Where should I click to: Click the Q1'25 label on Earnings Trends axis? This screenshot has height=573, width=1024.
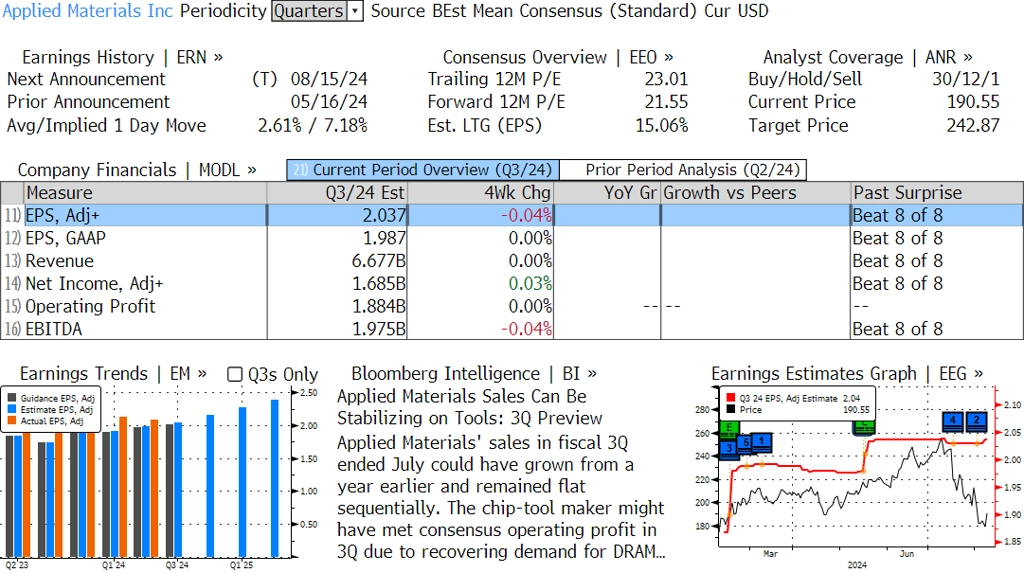pyautogui.click(x=241, y=565)
